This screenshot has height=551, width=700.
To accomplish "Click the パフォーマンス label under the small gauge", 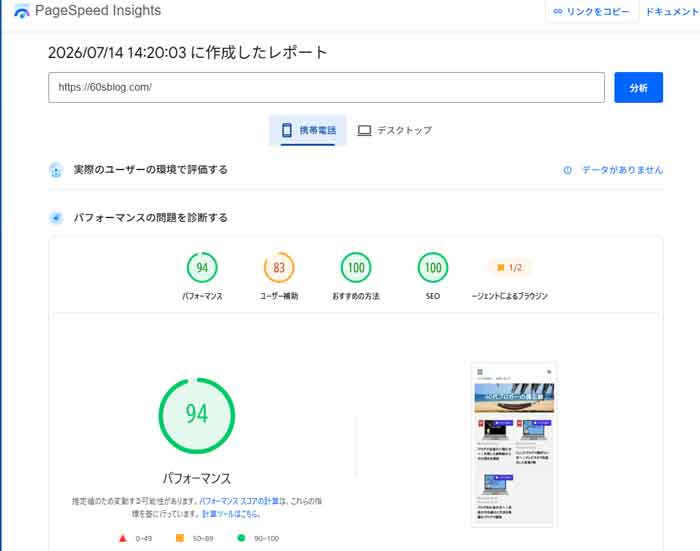I will pyautogui.click(x=202, y=296).
